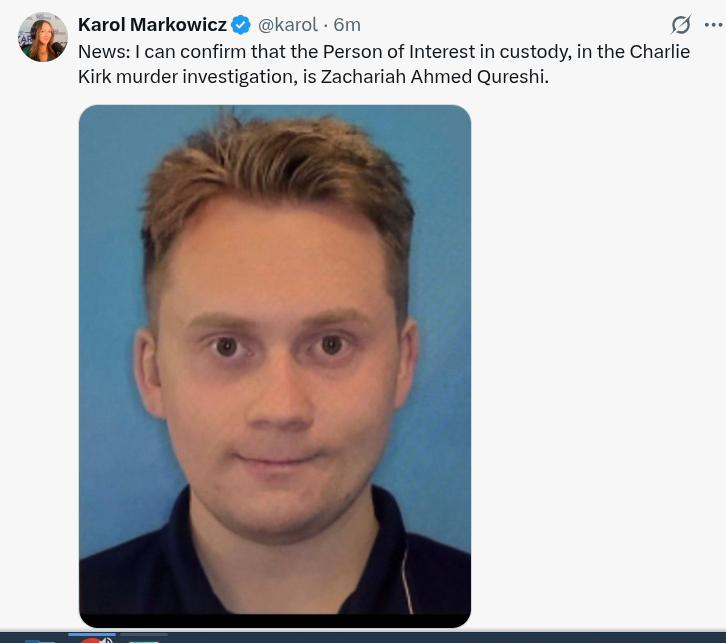Open the attached photo in the tweet
This screenshot has height=643, width=726.
[275, 366]
